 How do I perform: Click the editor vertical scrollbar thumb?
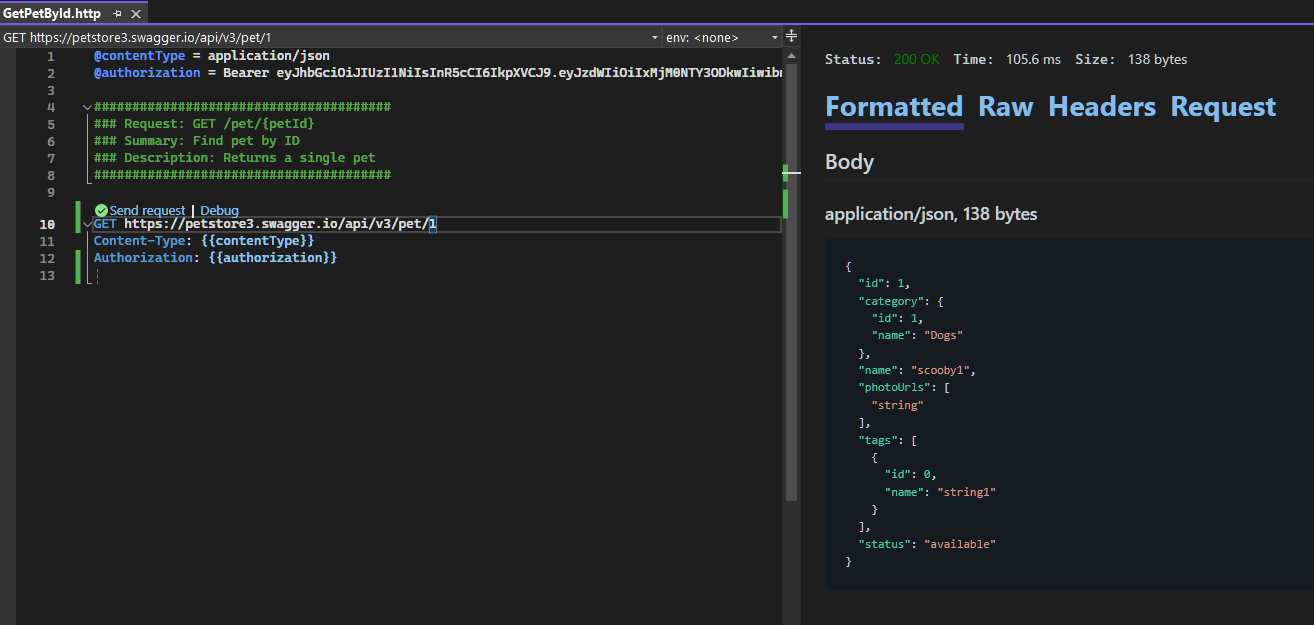tap(791, 280)
